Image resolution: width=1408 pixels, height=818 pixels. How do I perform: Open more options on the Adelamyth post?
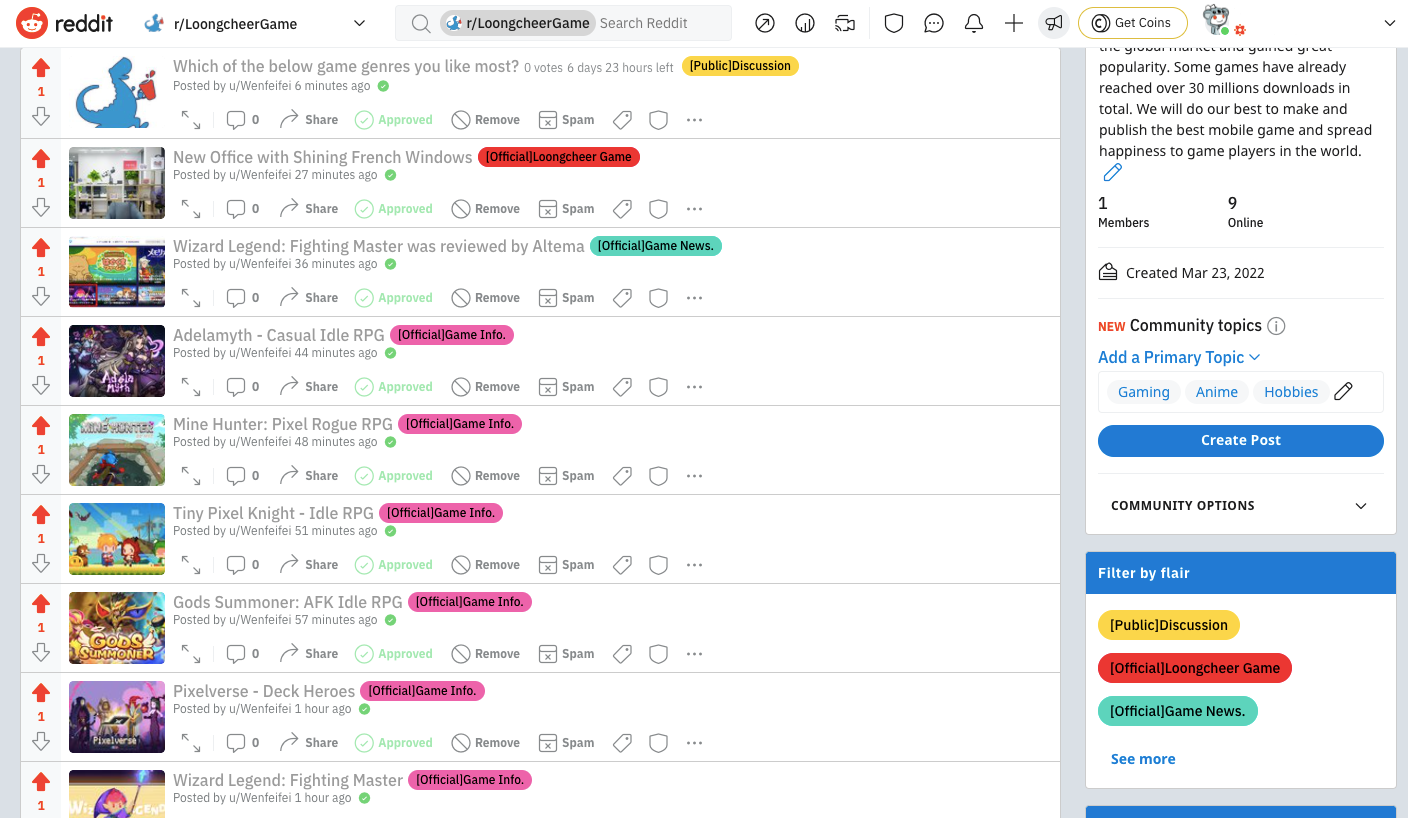[695, 387]
